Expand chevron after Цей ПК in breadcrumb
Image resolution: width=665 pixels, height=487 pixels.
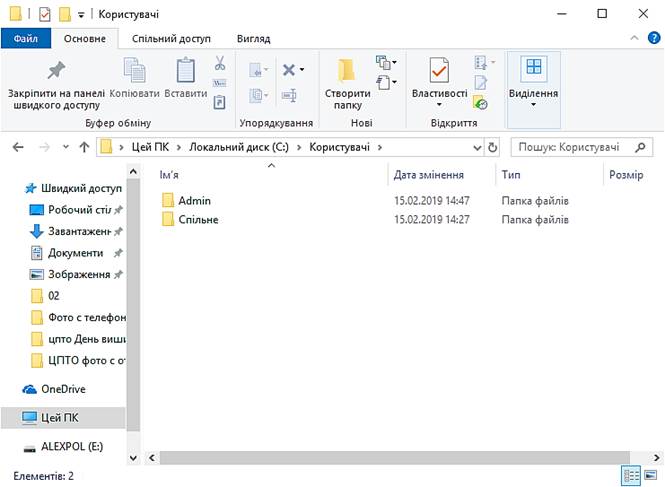[x=179, y=147]
